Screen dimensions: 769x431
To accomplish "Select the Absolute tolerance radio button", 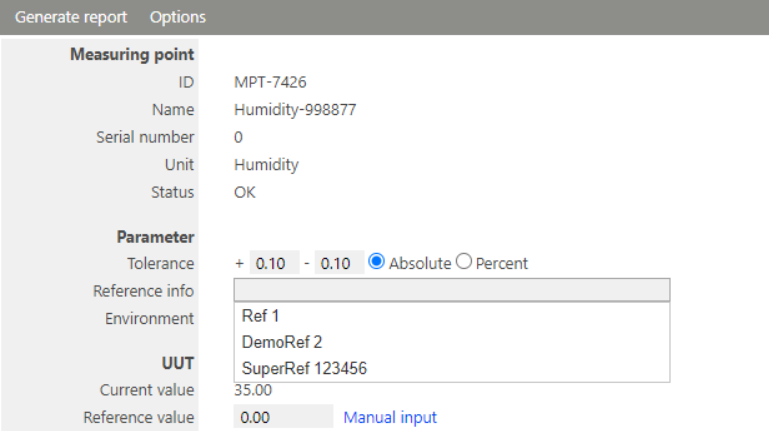I will (x=377, y=263).
